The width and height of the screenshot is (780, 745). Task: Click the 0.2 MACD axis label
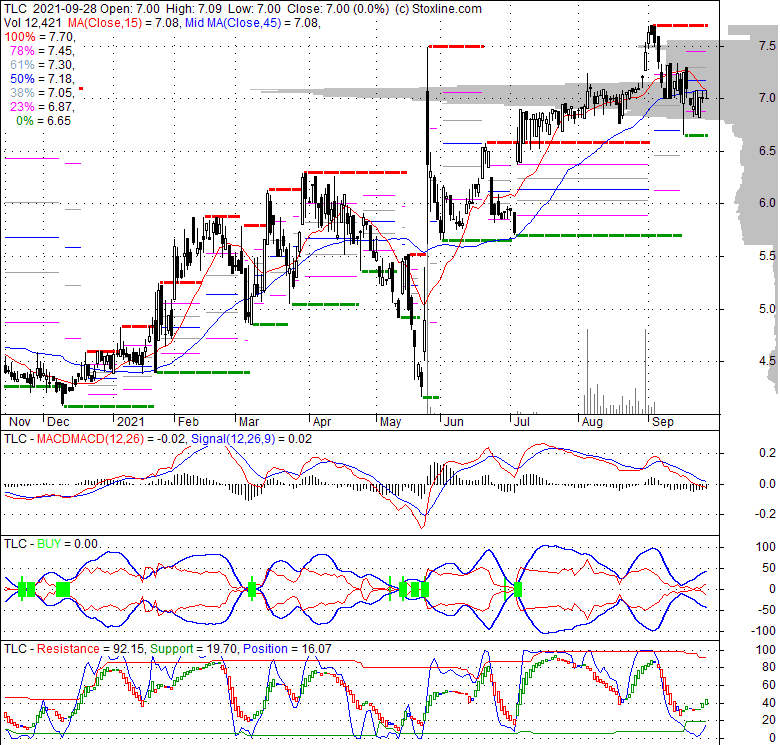767,453
